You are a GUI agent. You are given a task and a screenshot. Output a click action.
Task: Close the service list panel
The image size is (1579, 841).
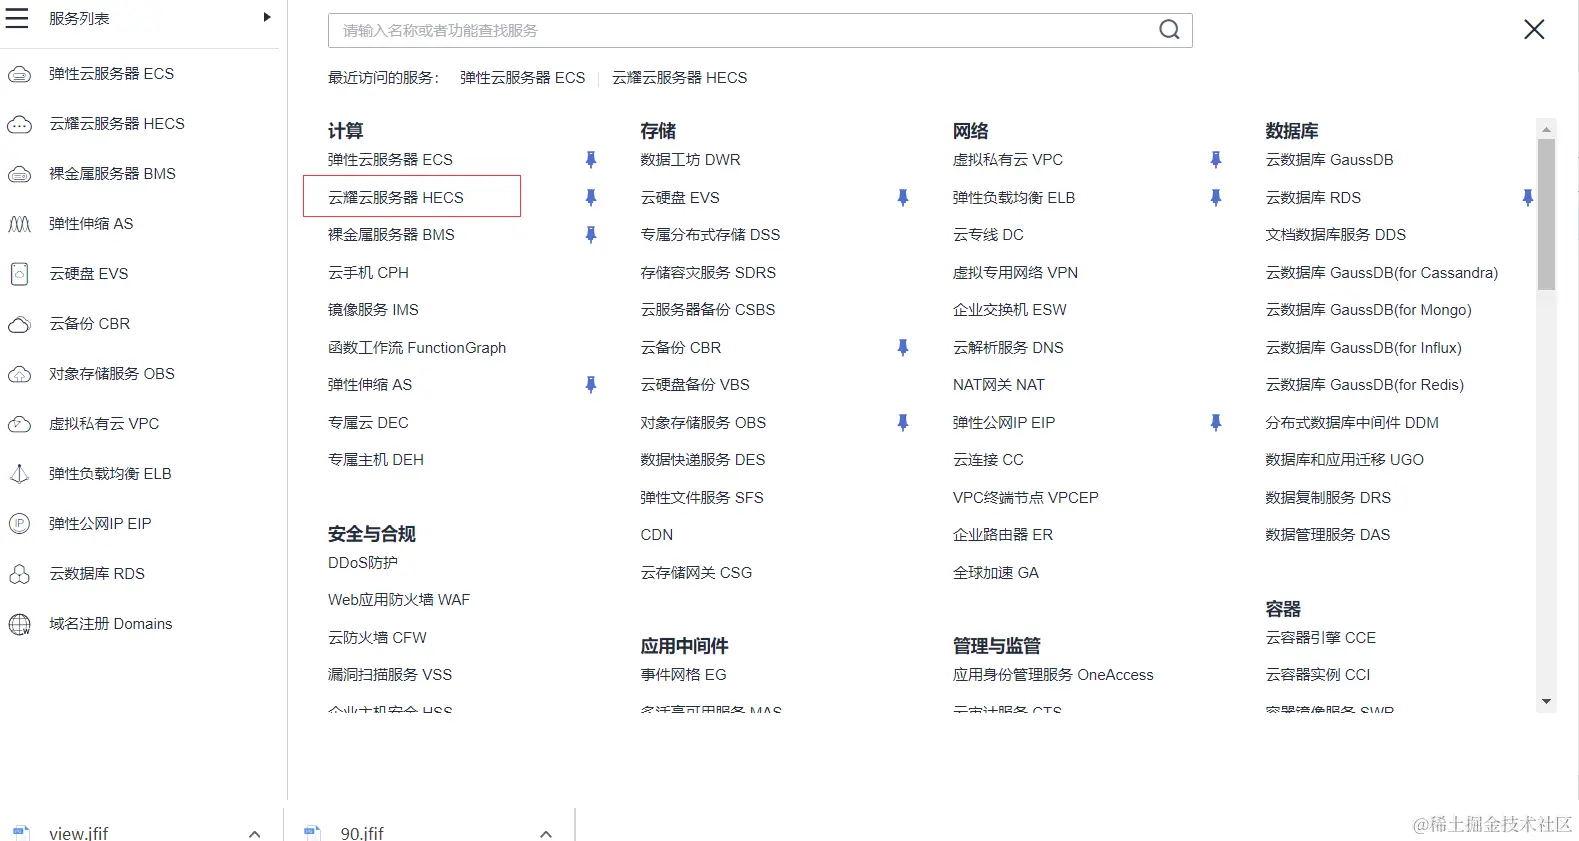[x=1534, y=30]
